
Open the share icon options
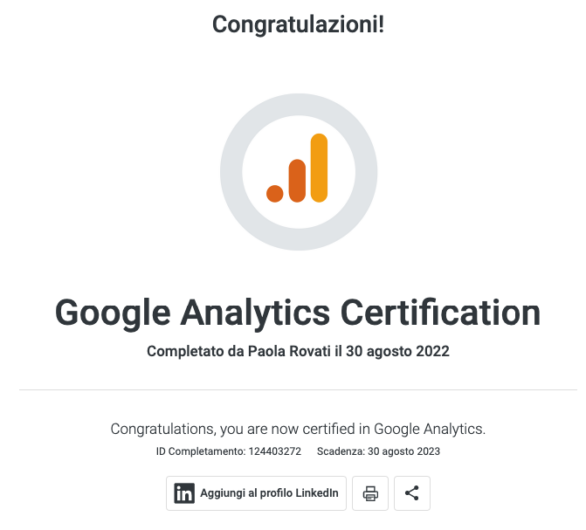[412, 493]
